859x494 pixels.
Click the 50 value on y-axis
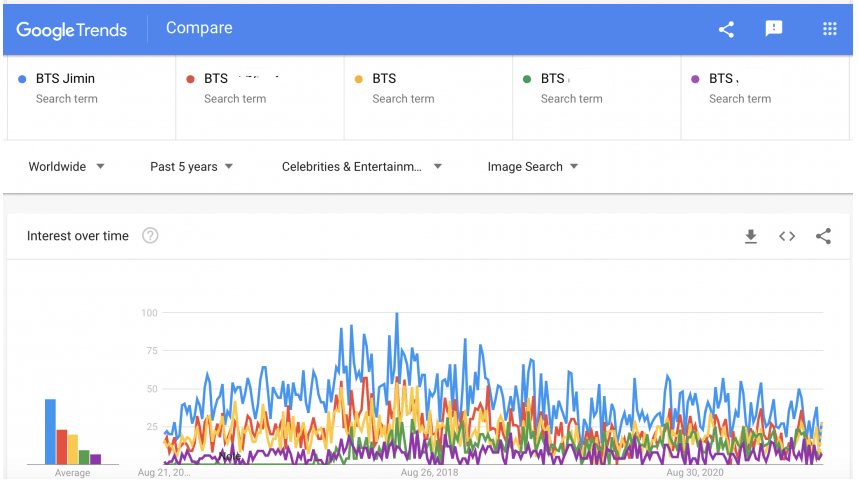pyautogui.click(x=152, y=389)
